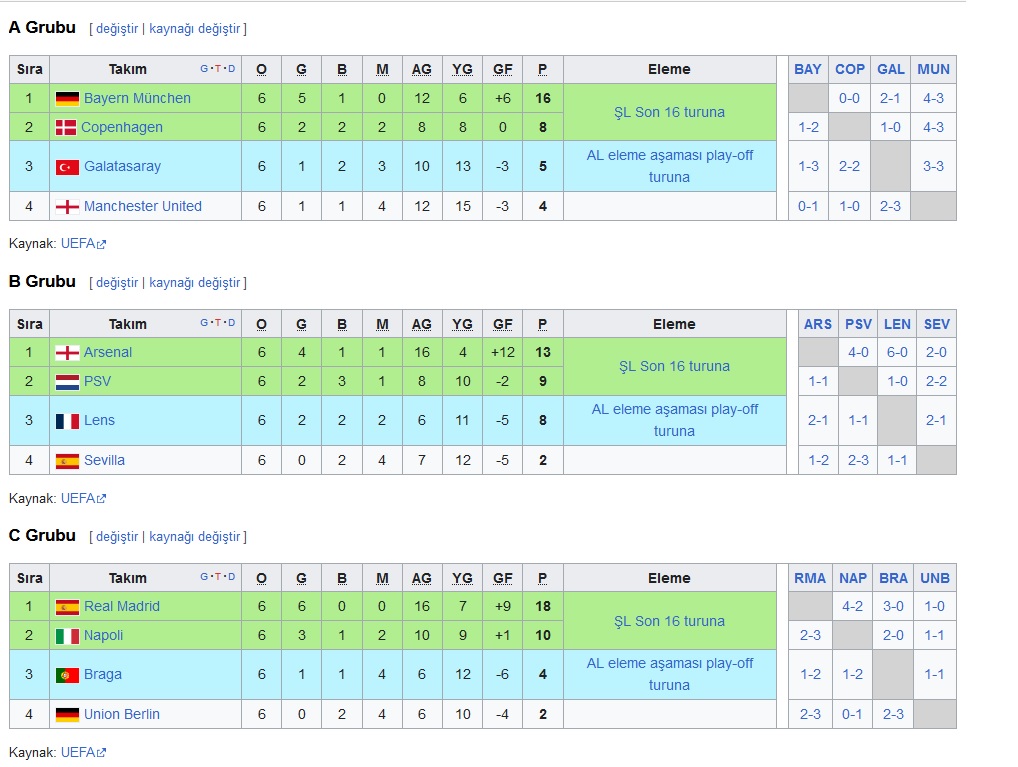Click the Danish flag beside Copenhagen
Image resolution: width=1018 pixels, height=767 pixels.
pyautogui.click(x=66, y=127)
